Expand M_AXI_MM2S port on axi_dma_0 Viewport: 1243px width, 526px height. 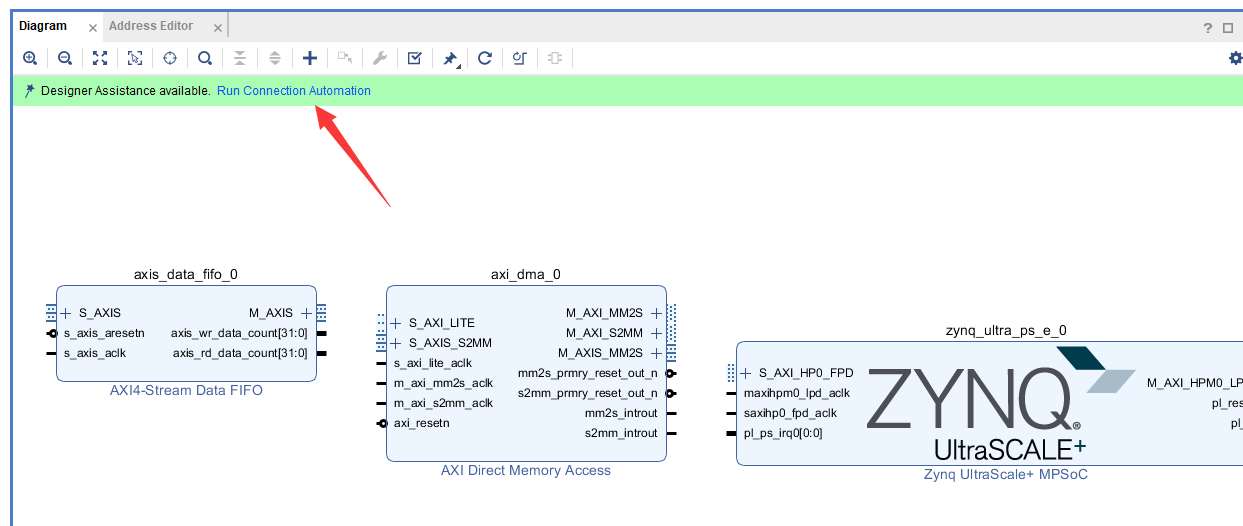656,313
